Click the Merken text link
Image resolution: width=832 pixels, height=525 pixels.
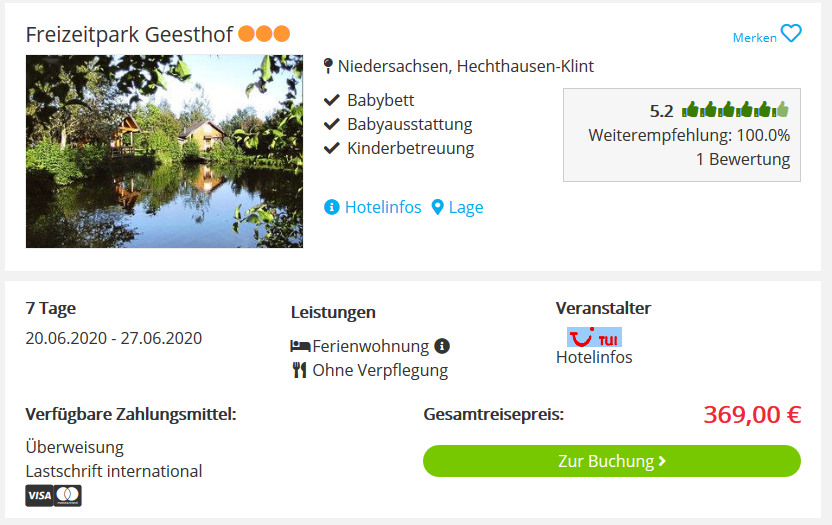click(755, 38)
